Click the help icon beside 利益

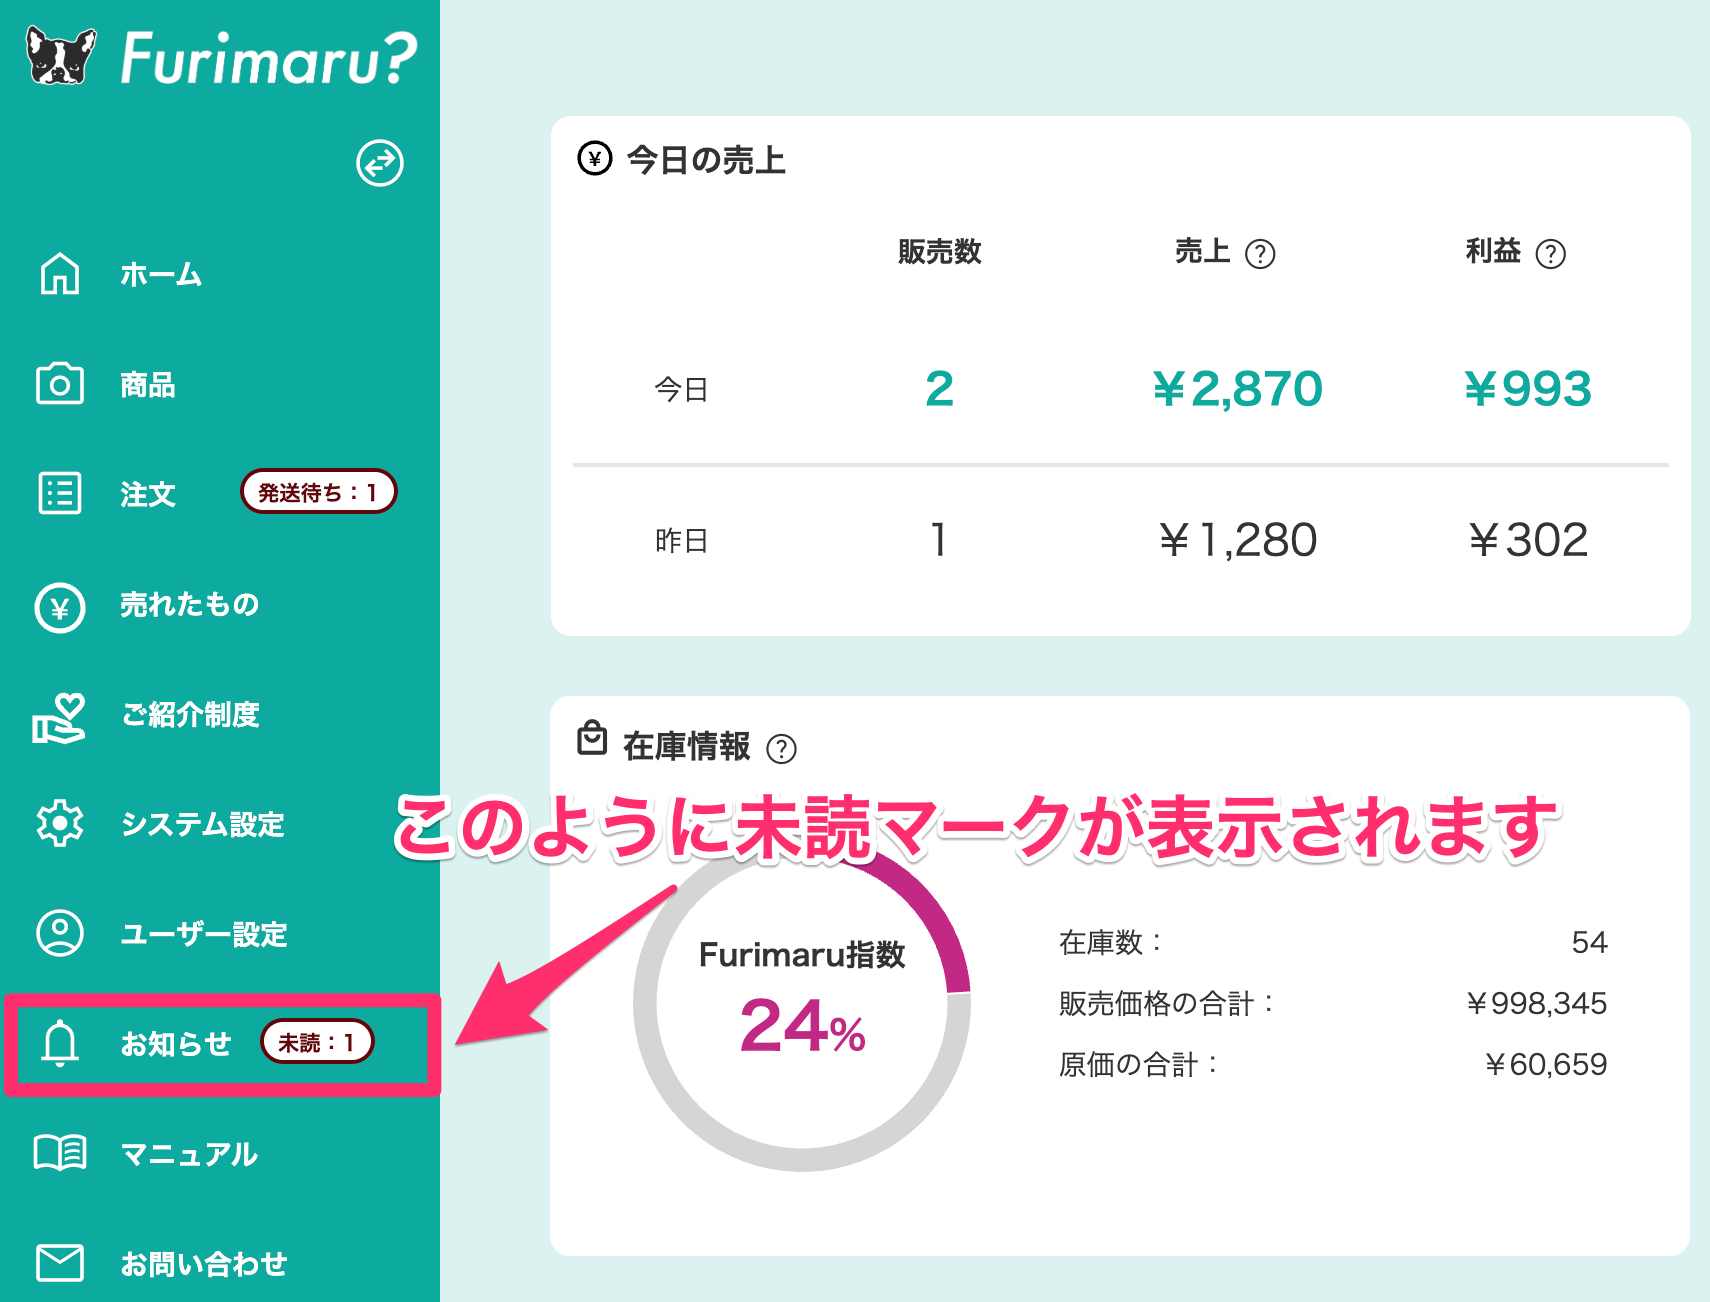1550,254
